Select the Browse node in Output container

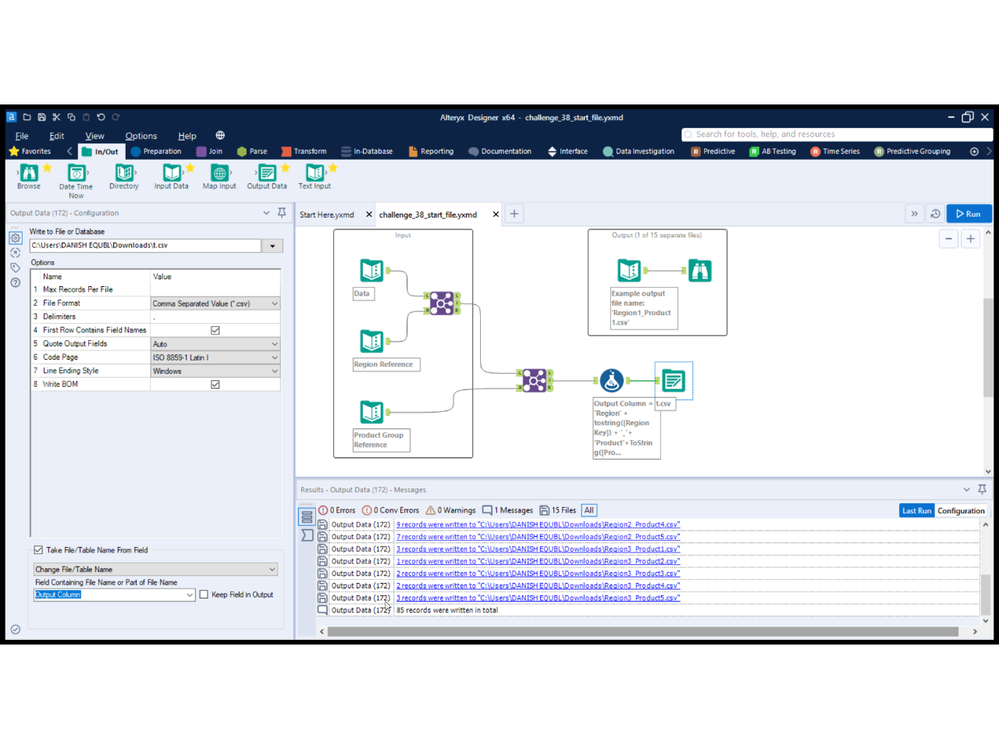coord(699,271)
